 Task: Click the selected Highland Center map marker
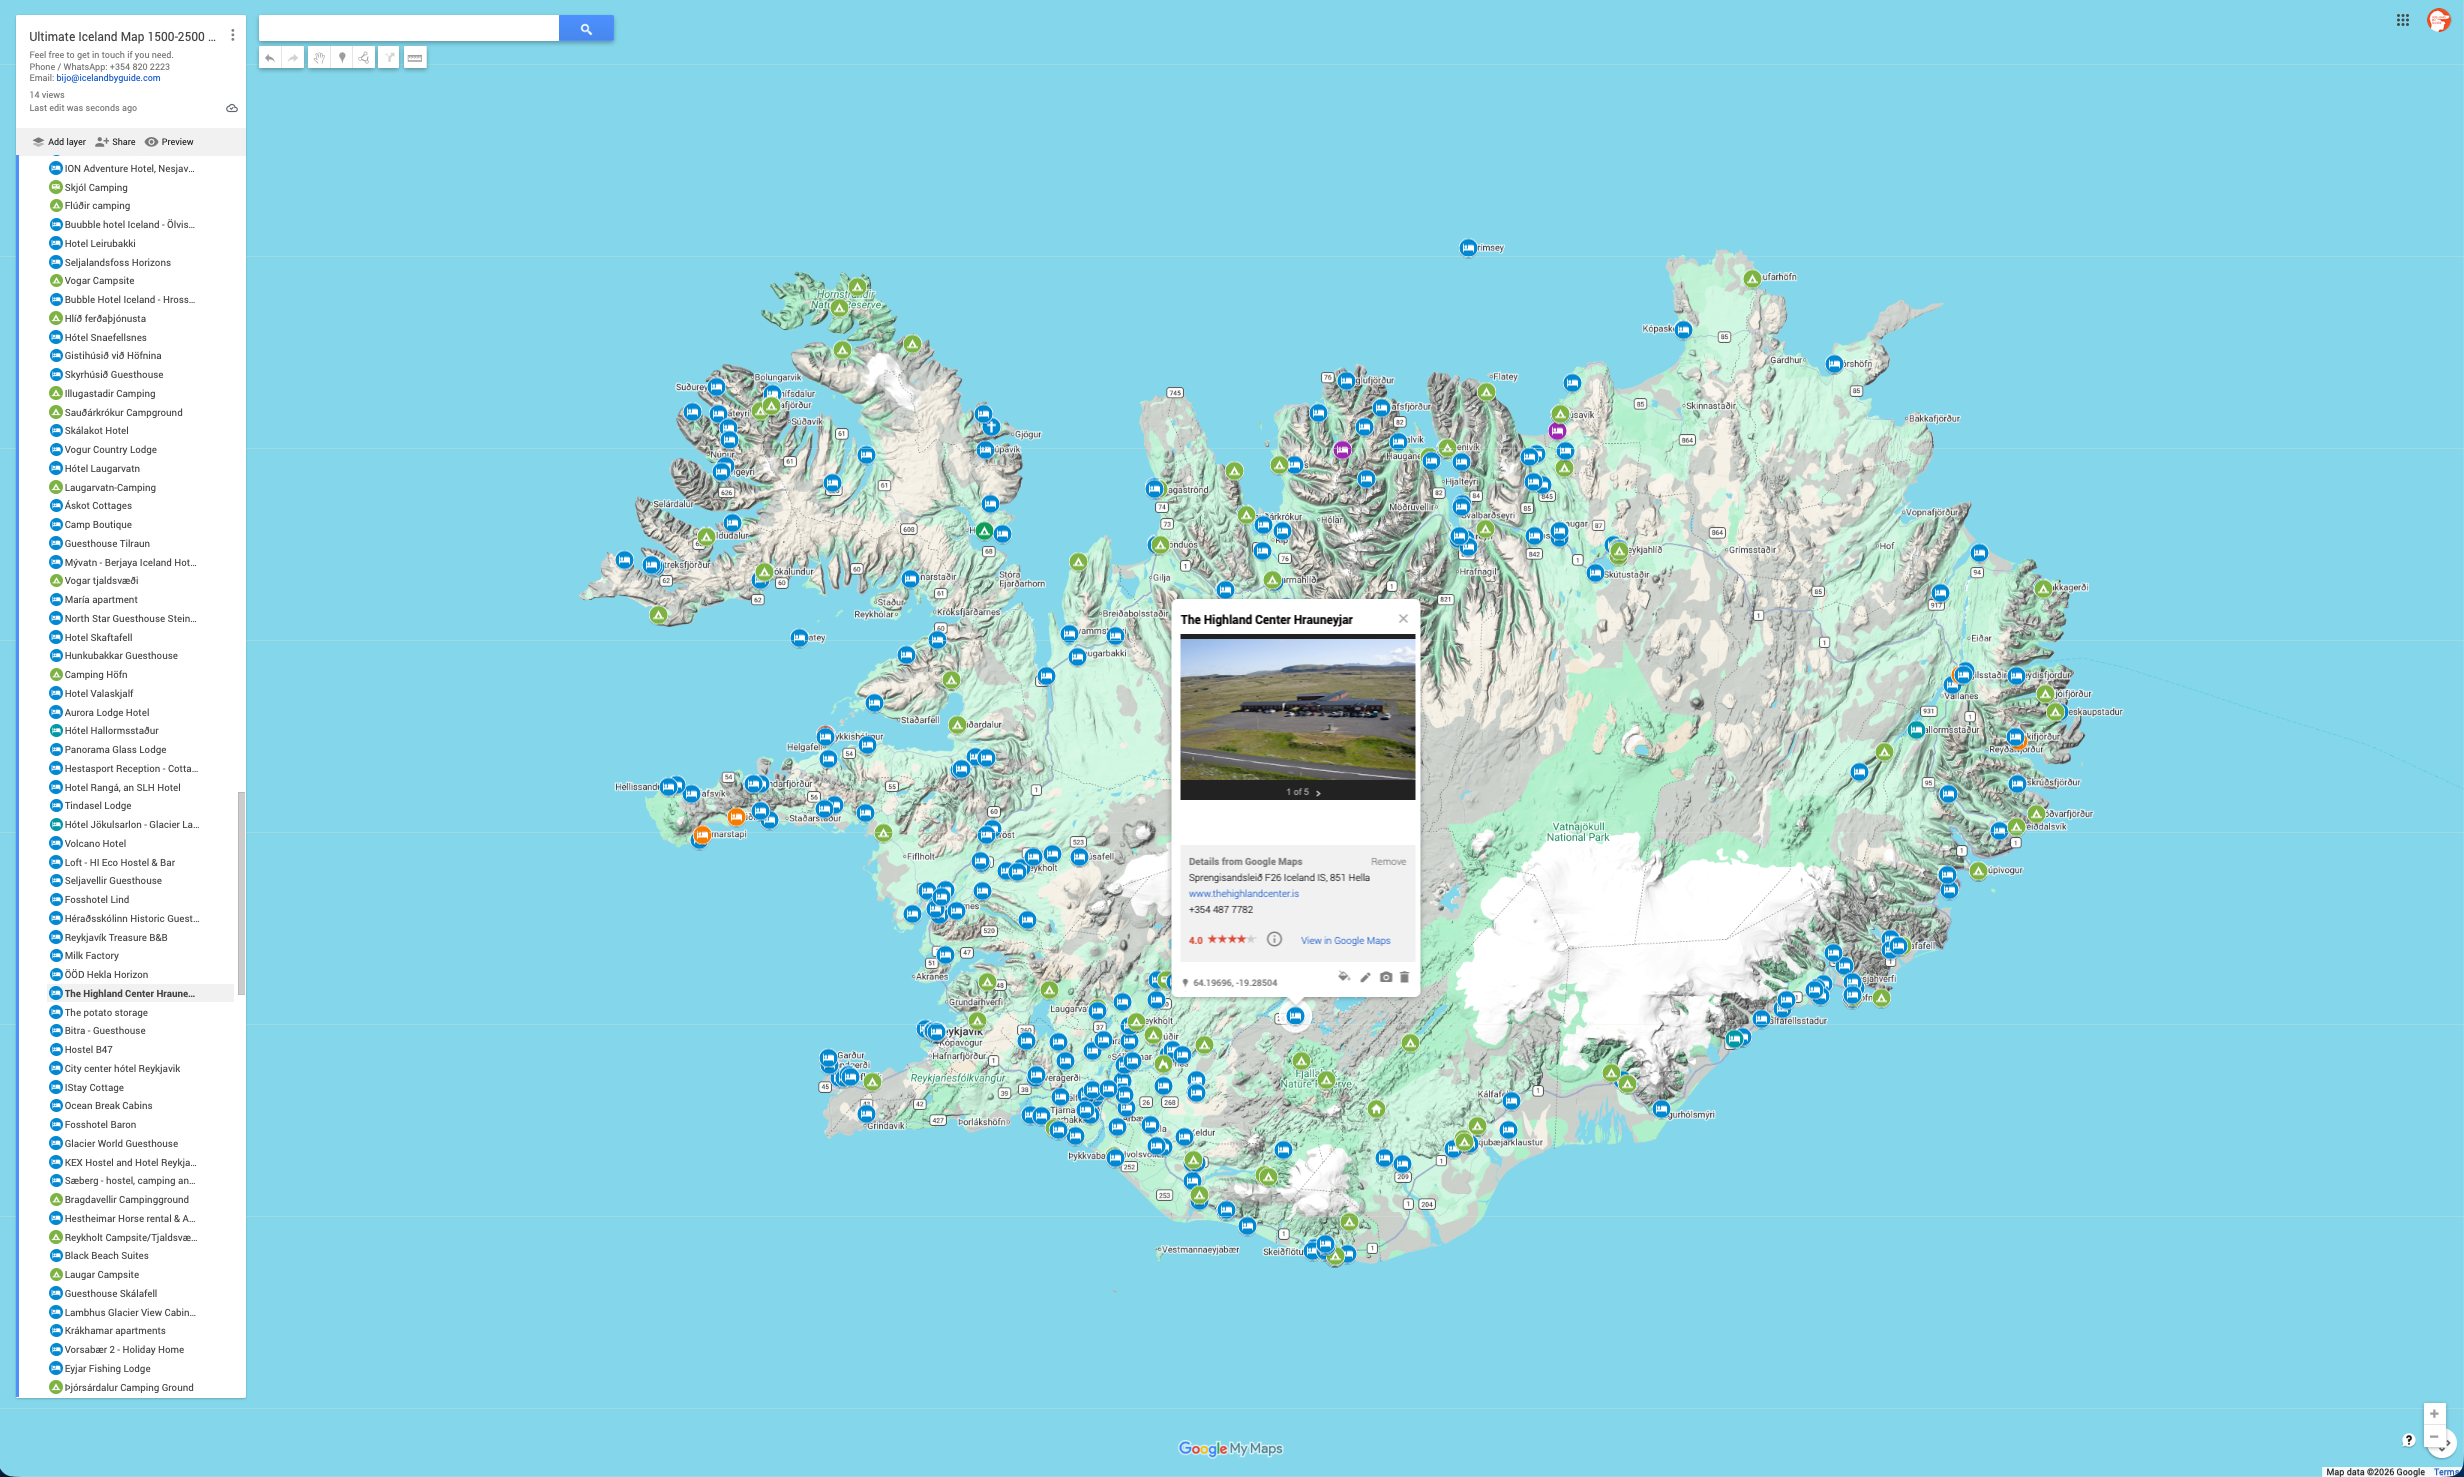click(x=1295, y=1016)
